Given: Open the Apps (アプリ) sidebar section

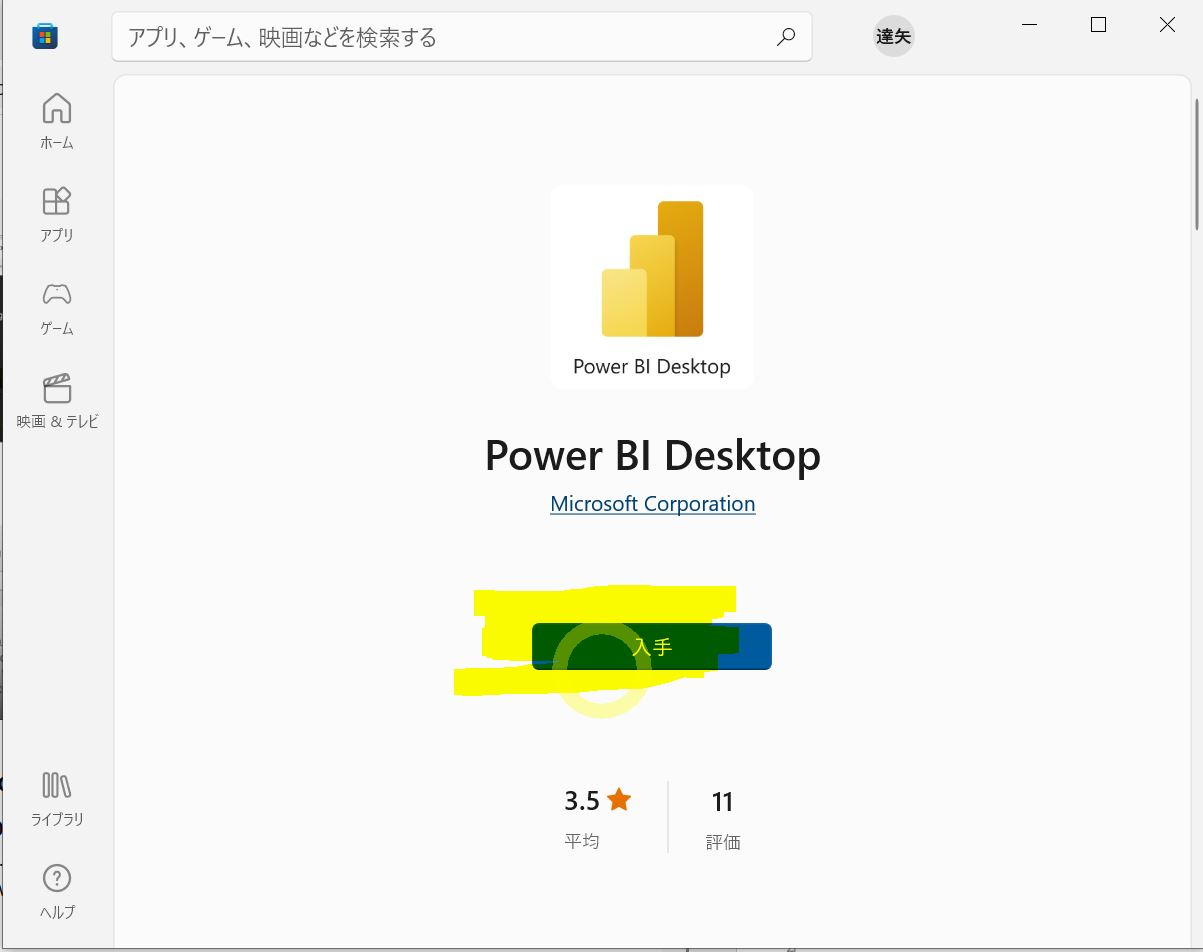Looking at the screenshot, I should coord(57,214).
